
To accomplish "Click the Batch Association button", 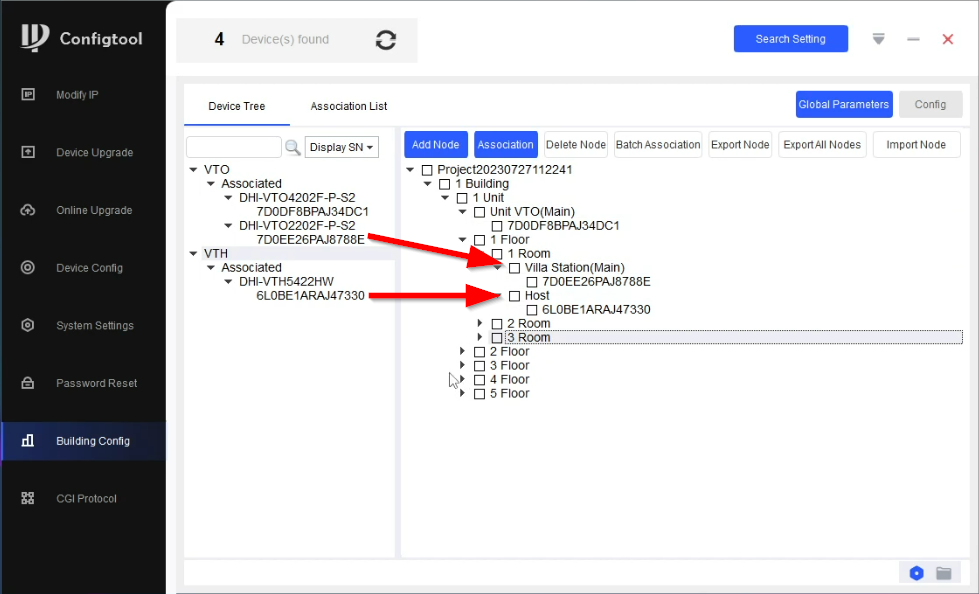I will tap(658, 144).
